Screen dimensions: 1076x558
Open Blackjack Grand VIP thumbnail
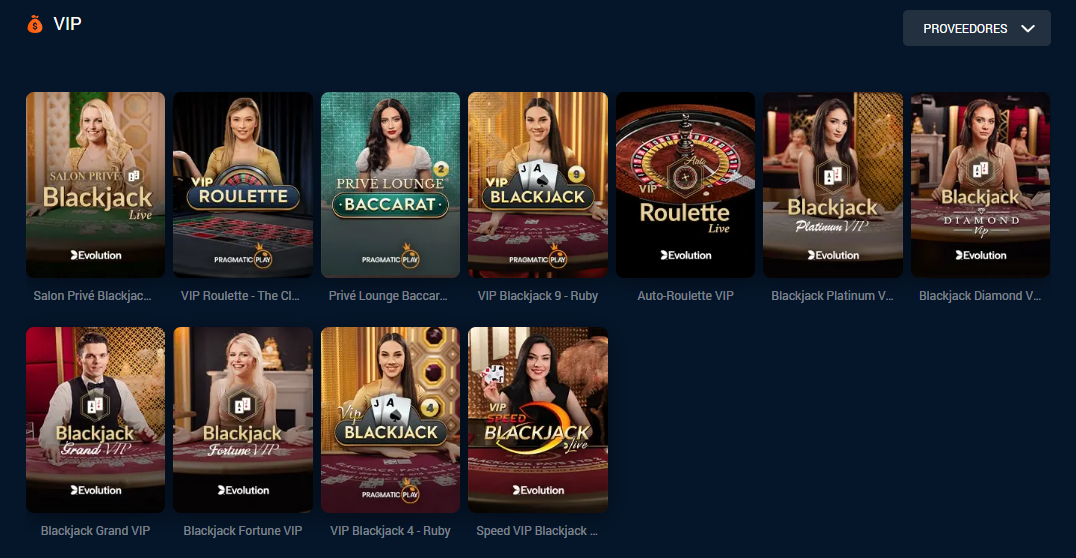(95, 419)
